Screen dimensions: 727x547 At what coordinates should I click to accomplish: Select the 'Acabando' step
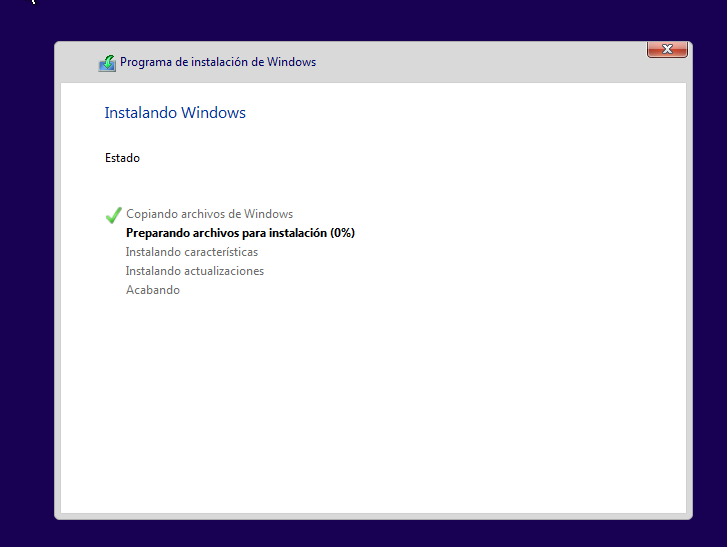[x=152, y=290]
